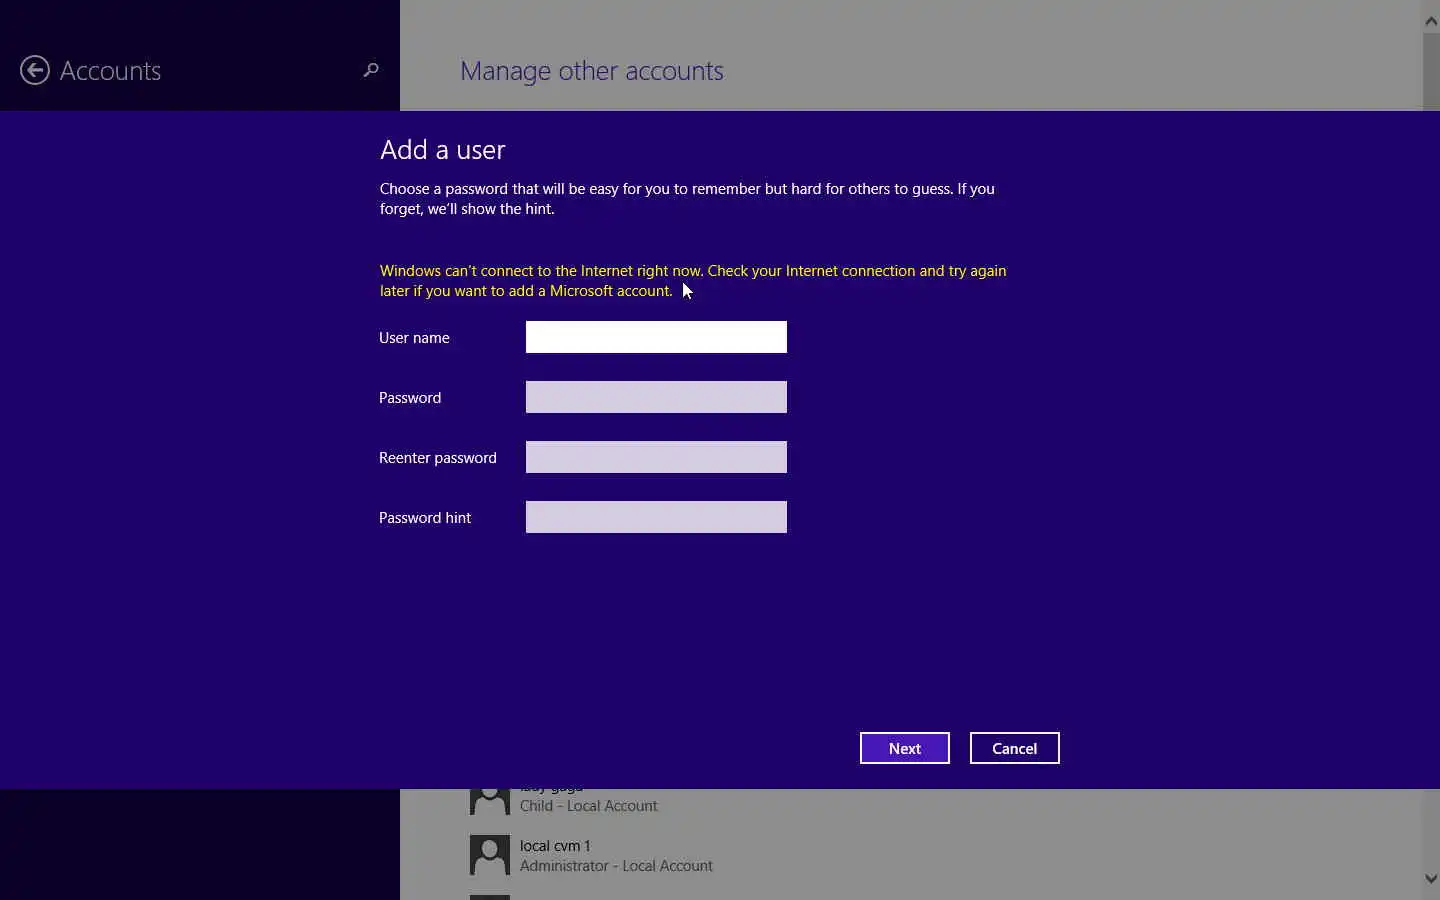
Task: Click the 'Manage other accounts' heading
Action: click(591, 71)
